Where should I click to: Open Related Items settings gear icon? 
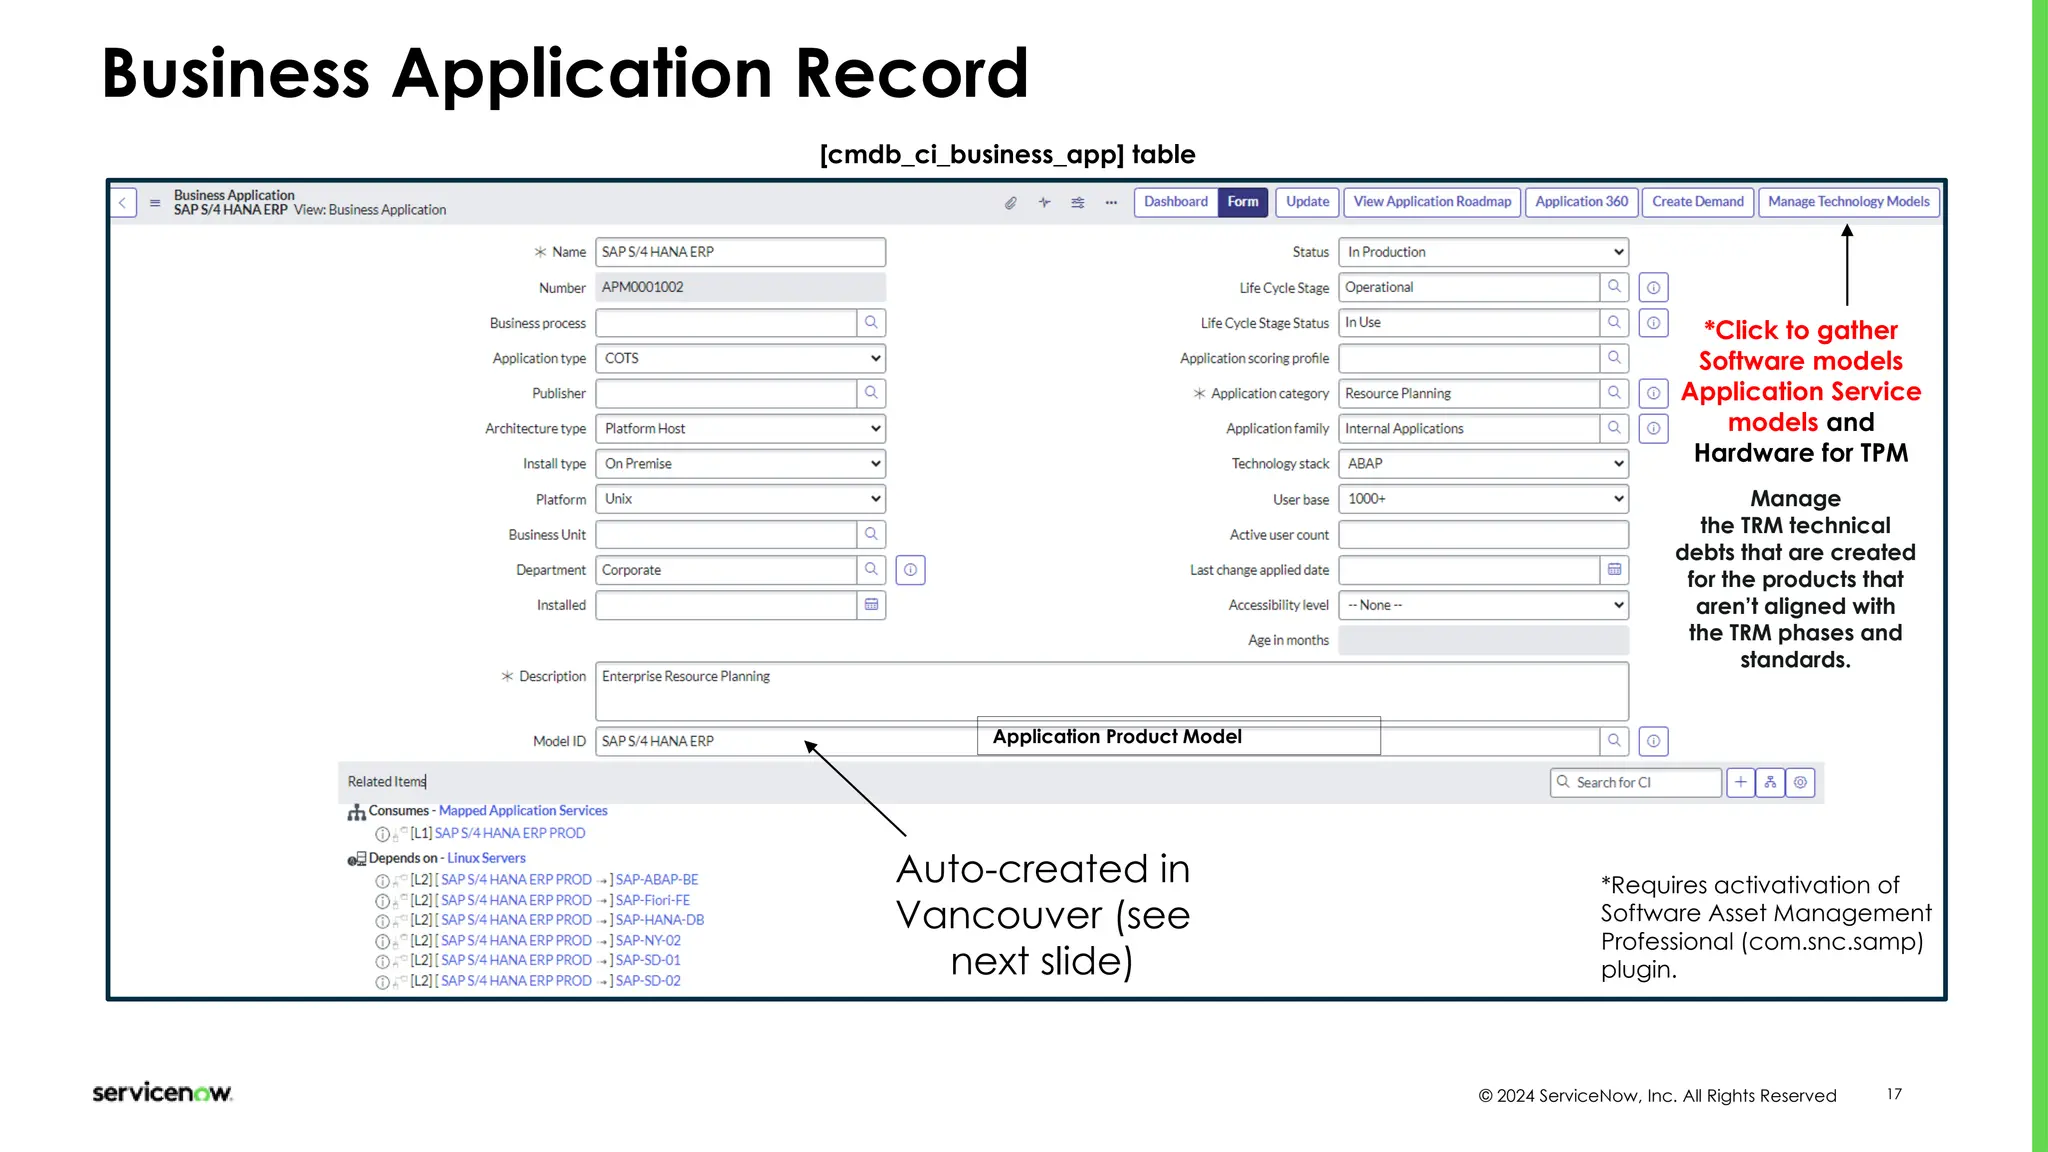click(x=1800, y=782)
